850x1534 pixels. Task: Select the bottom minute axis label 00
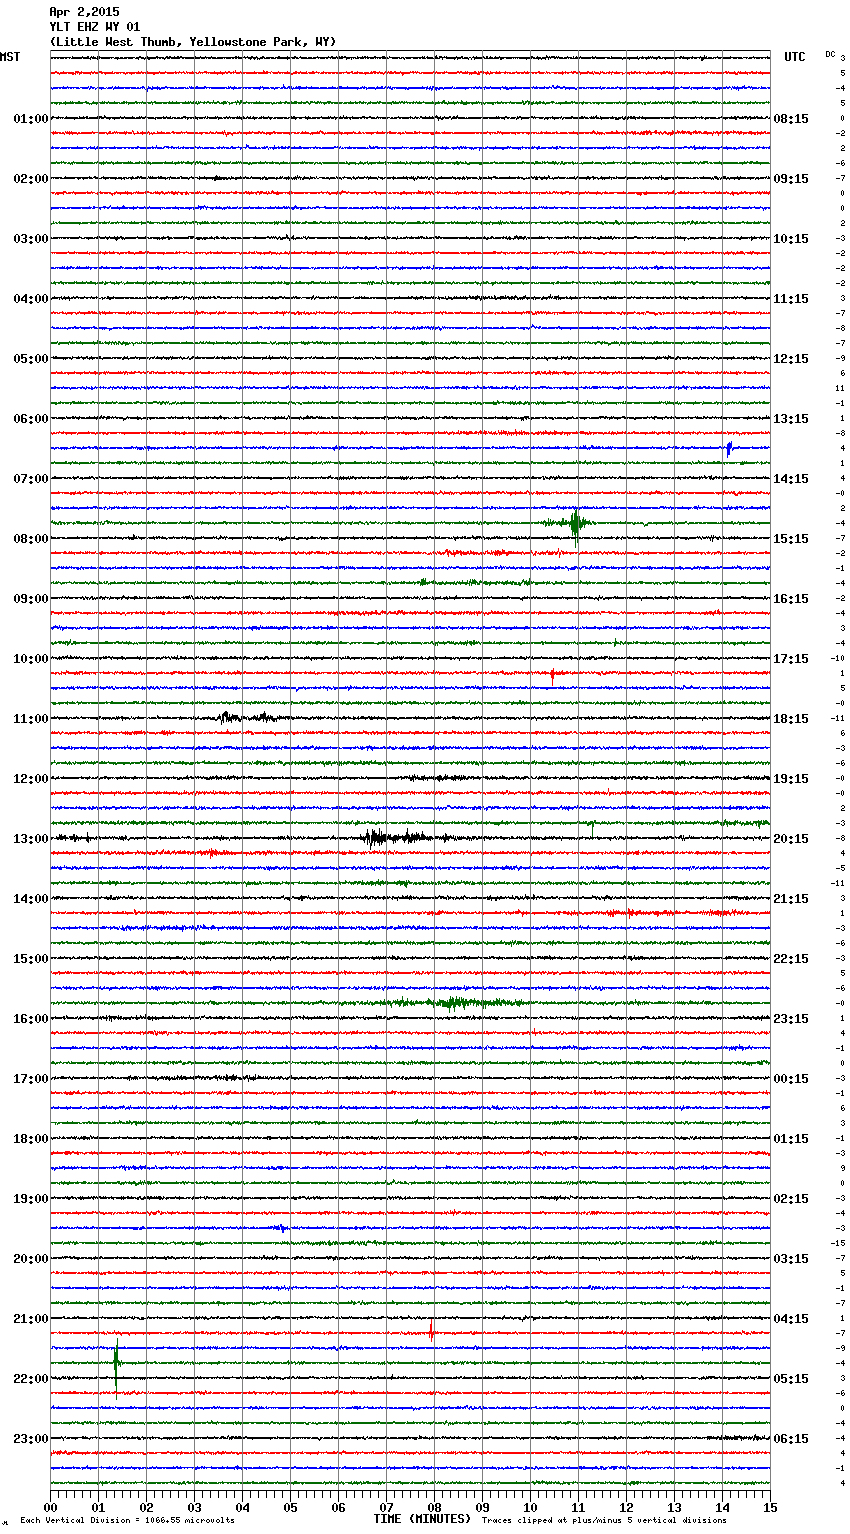click(x=51, y=1508)
